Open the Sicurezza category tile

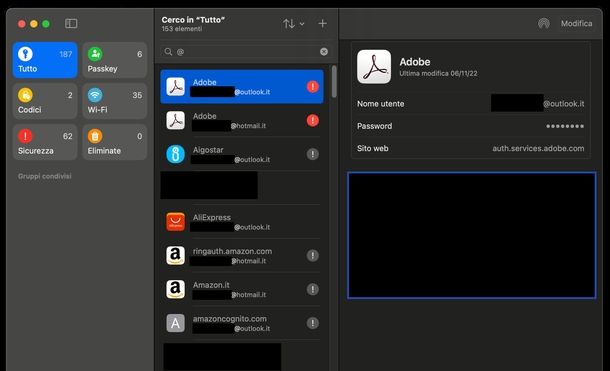[x=45, y=142]
